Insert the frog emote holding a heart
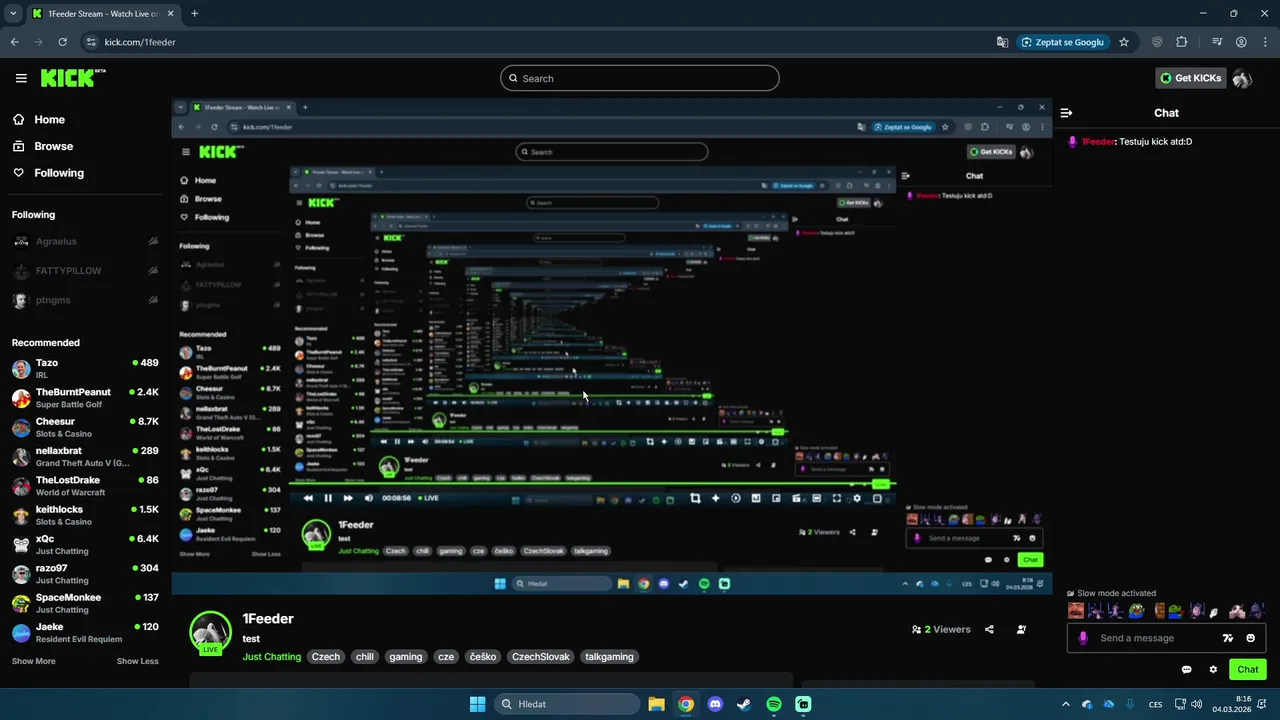This screenshot has width=1280, height=720. click(x=1176, y=611)
